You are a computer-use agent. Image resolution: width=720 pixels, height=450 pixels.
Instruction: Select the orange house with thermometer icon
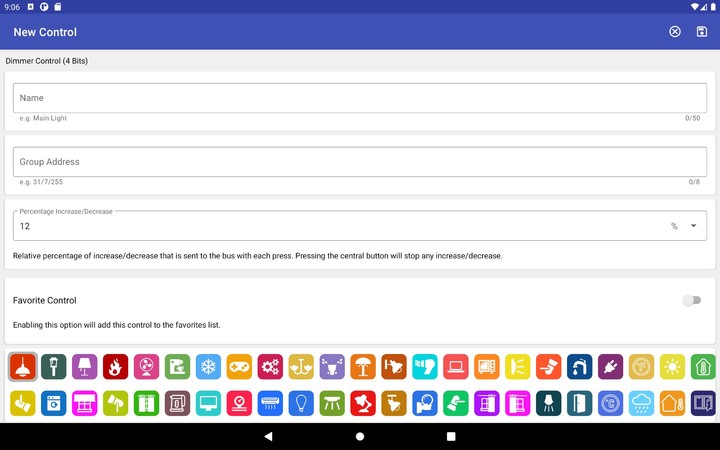pos(672,403)
